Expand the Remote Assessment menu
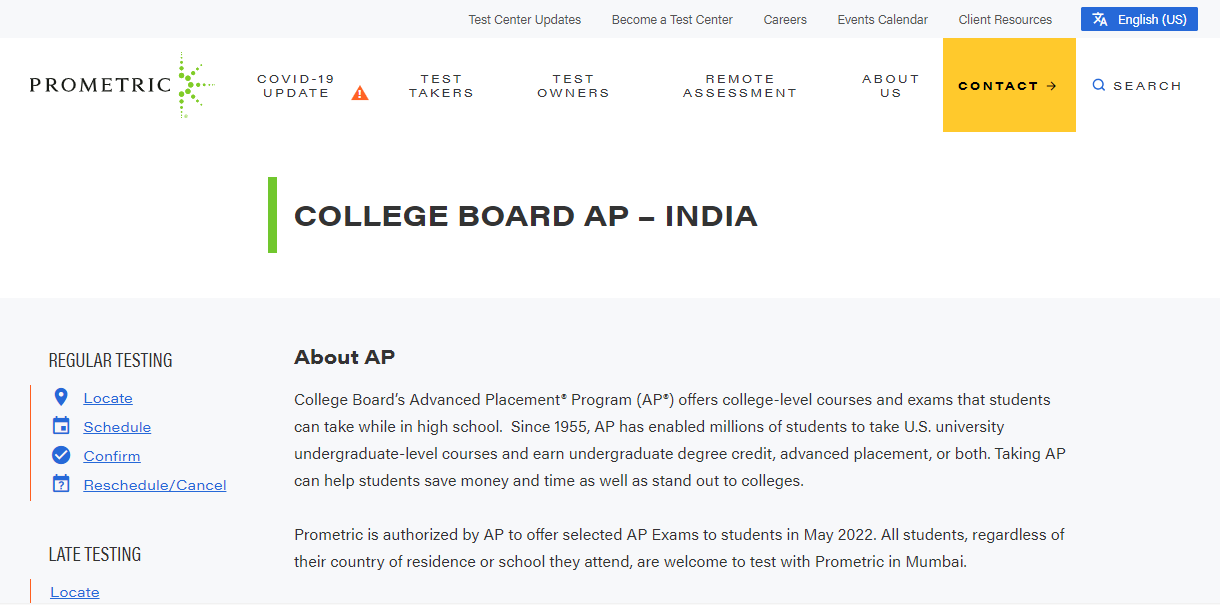Viewport: 1220px width, 605px height. coord(740,86)
